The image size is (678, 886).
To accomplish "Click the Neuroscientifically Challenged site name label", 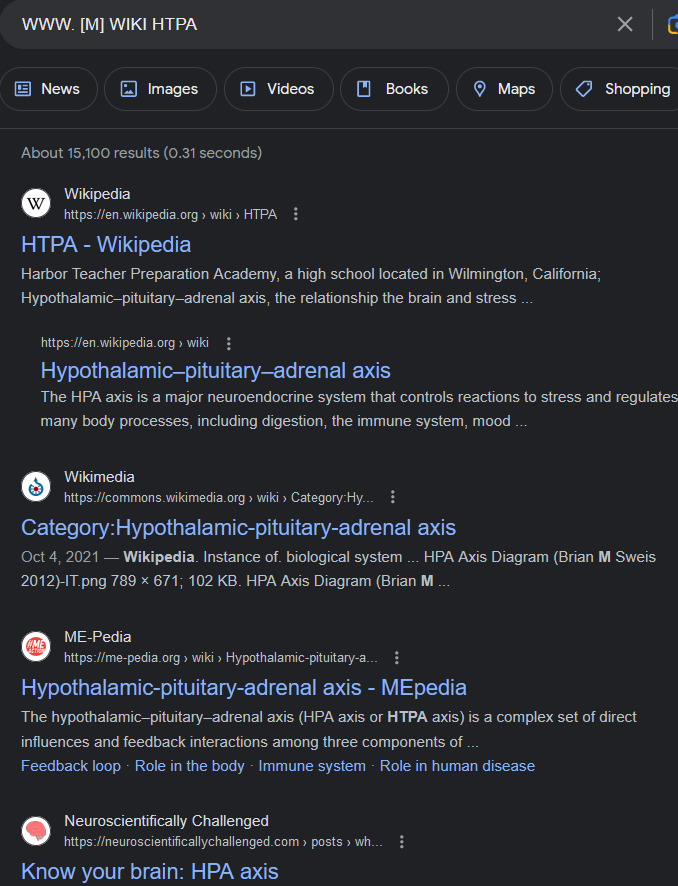I will click(167, 821).
